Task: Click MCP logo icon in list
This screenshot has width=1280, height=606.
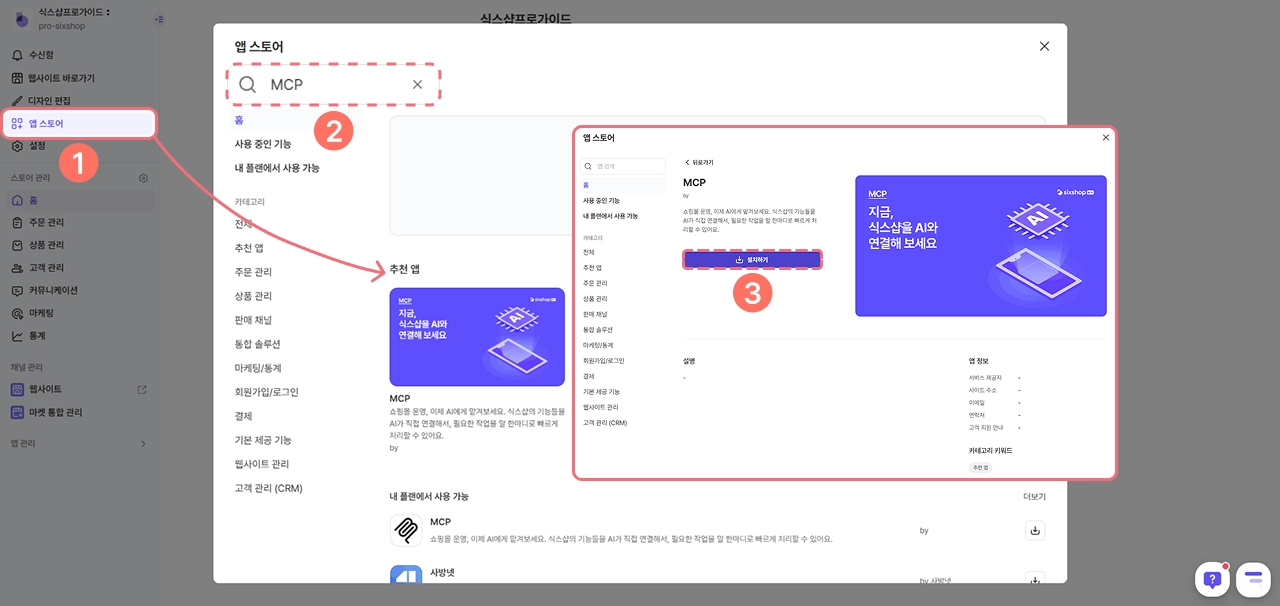Action: (x=406, y=530)
